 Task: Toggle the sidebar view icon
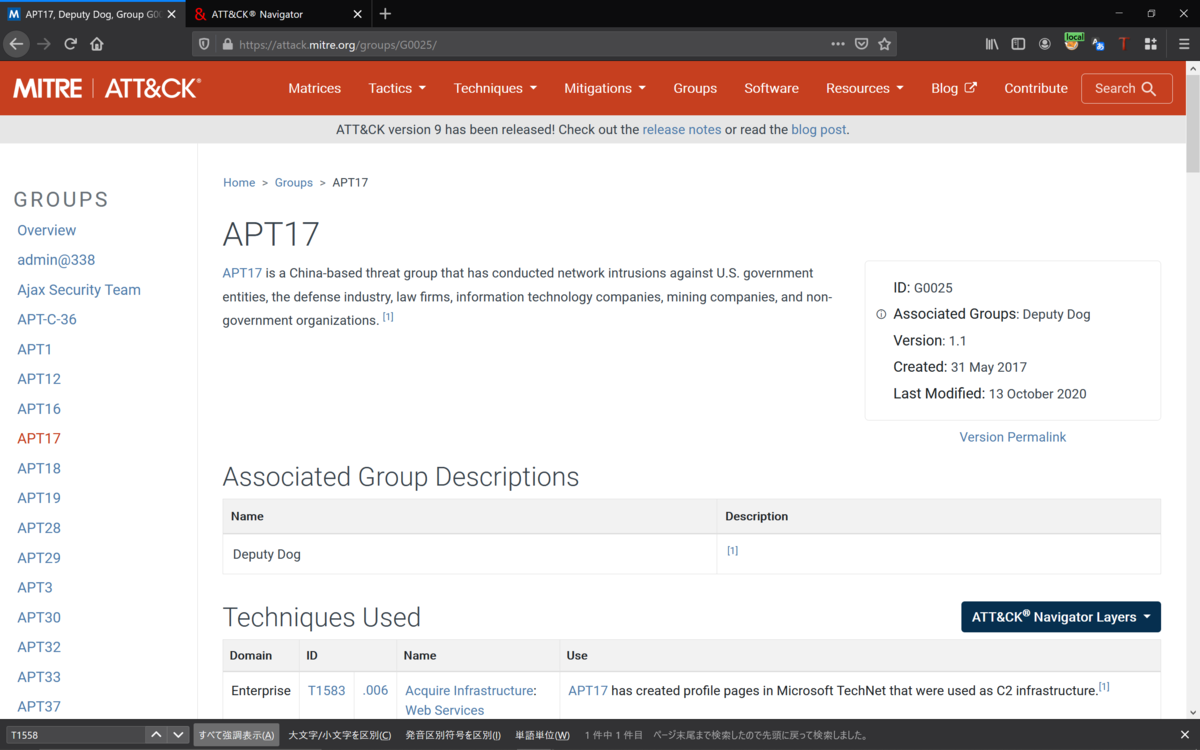pyautogui.click(x=1018, y=44)
